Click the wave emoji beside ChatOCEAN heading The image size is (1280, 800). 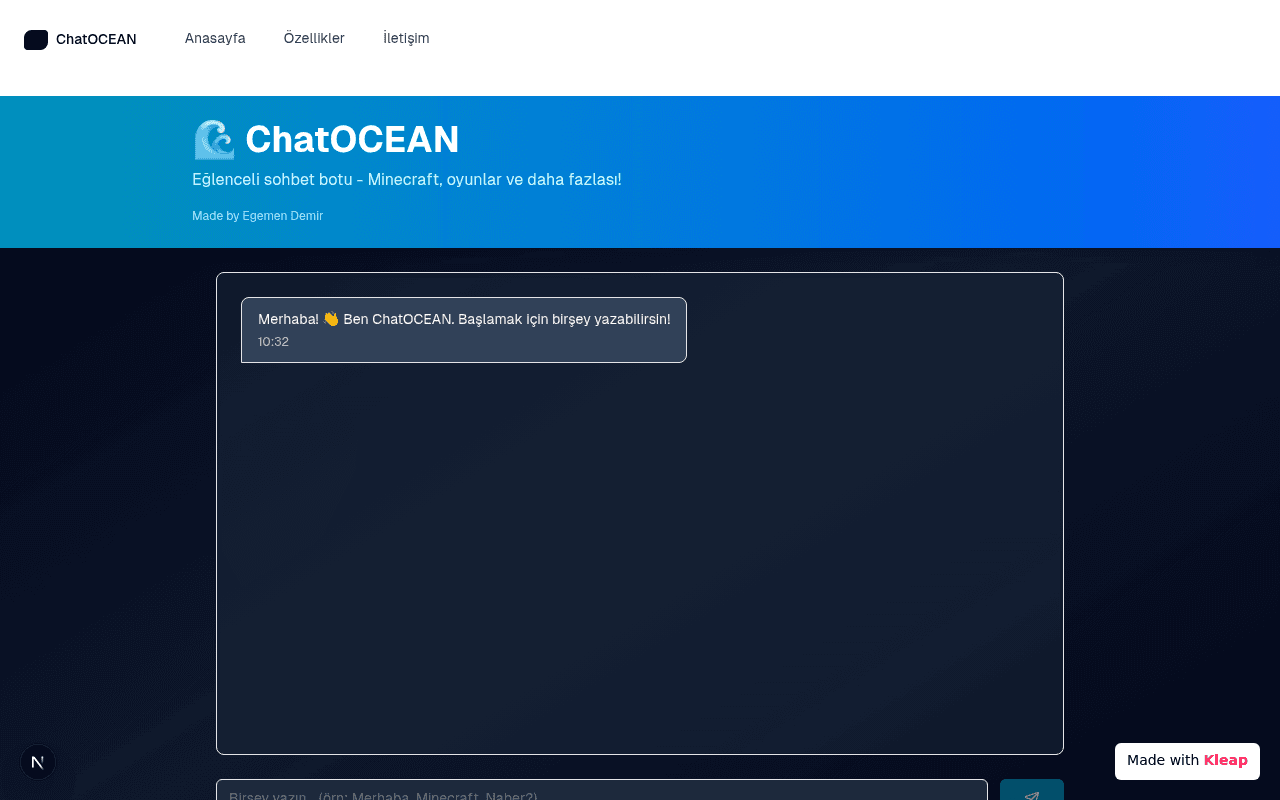pyautogui.click(x=213, y=140)
